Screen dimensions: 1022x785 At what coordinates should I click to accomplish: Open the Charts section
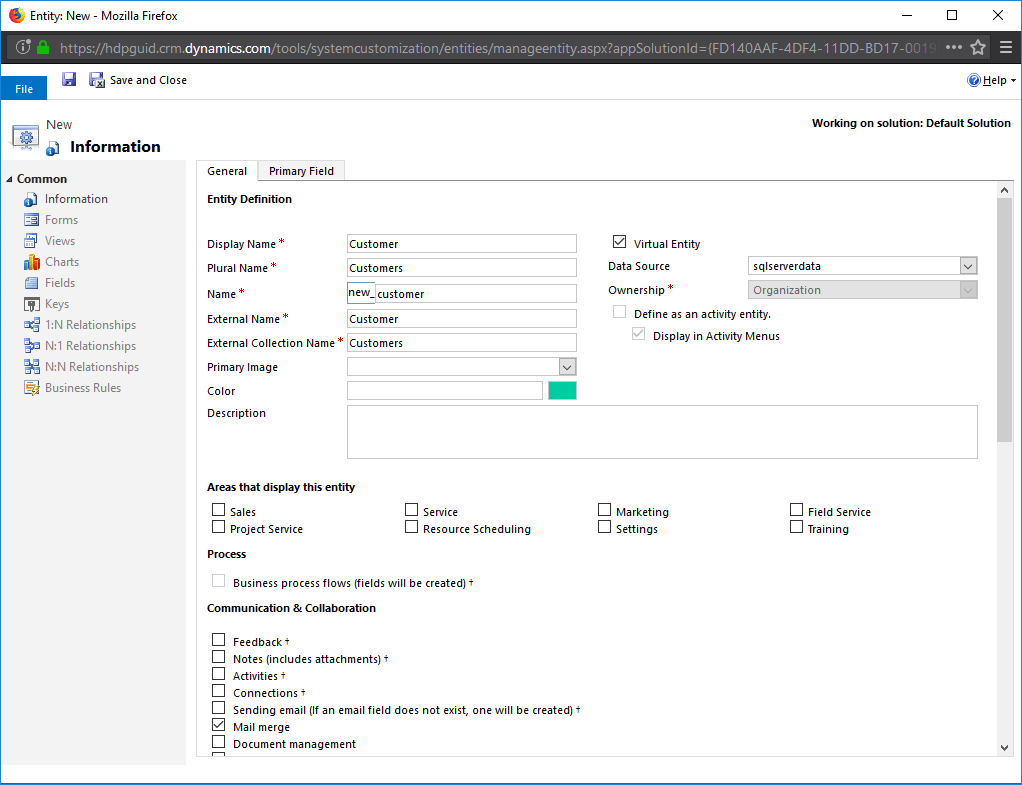[62, 261]
